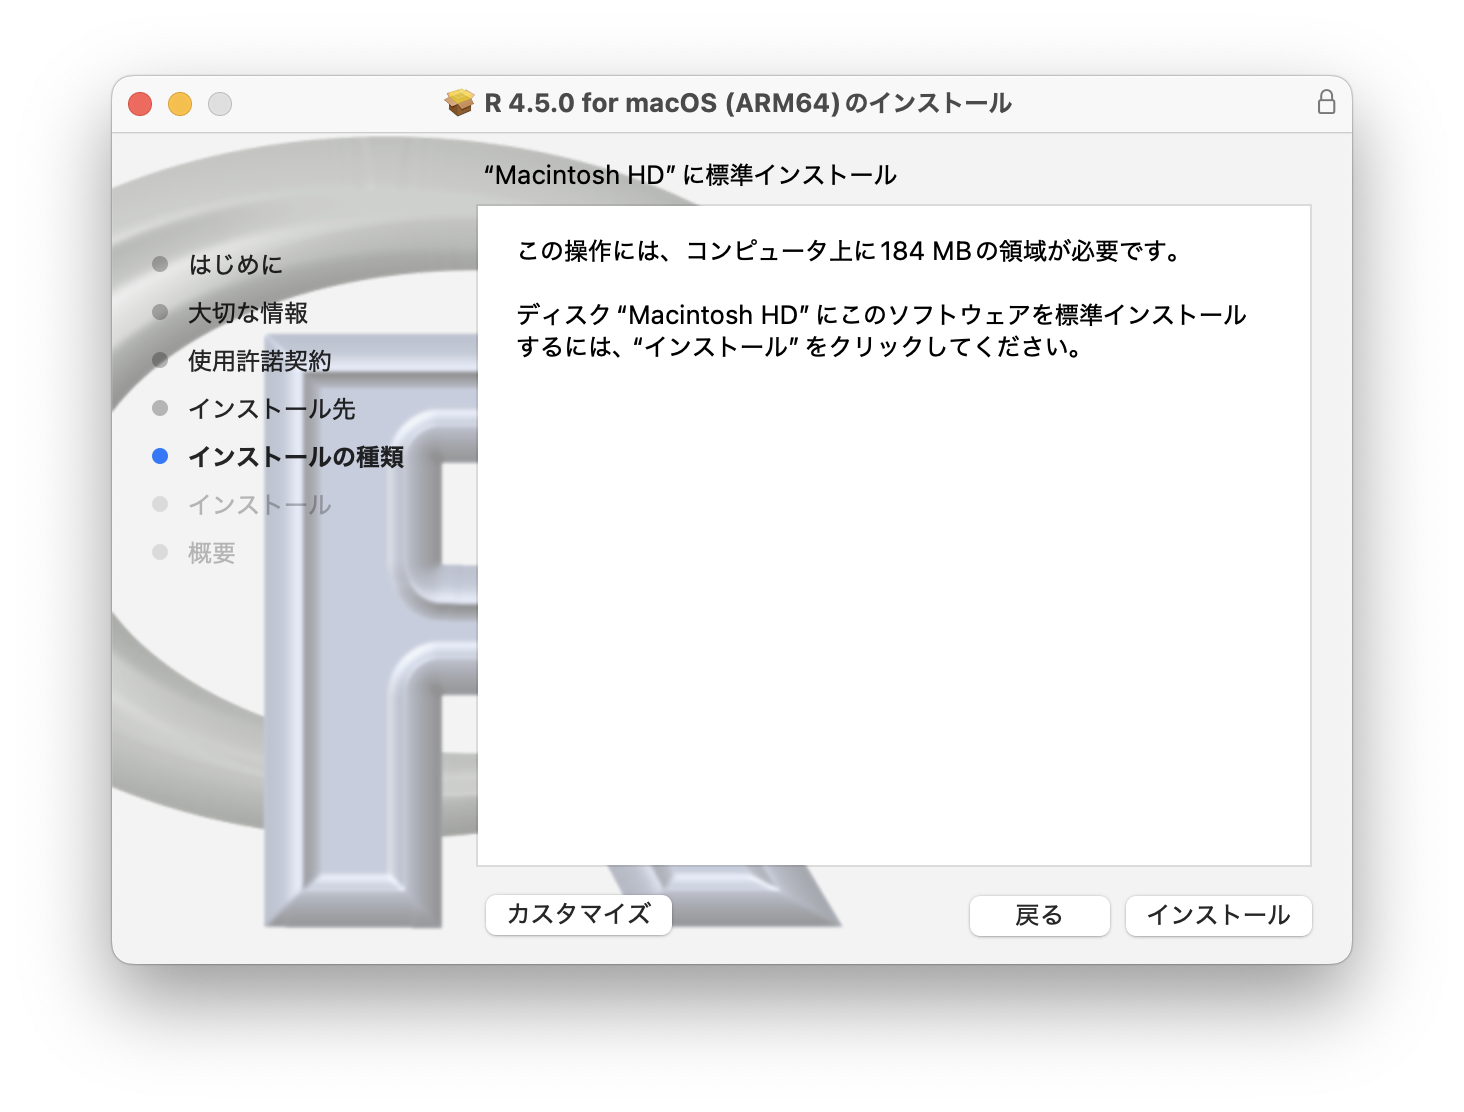Click the greyed-out 概要 step in the sidebar

pyautogui.click(x=212, y=552)
